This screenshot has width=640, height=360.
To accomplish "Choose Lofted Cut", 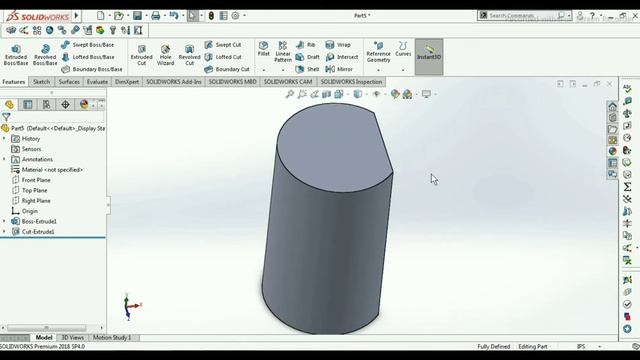I will pos(223,57).
